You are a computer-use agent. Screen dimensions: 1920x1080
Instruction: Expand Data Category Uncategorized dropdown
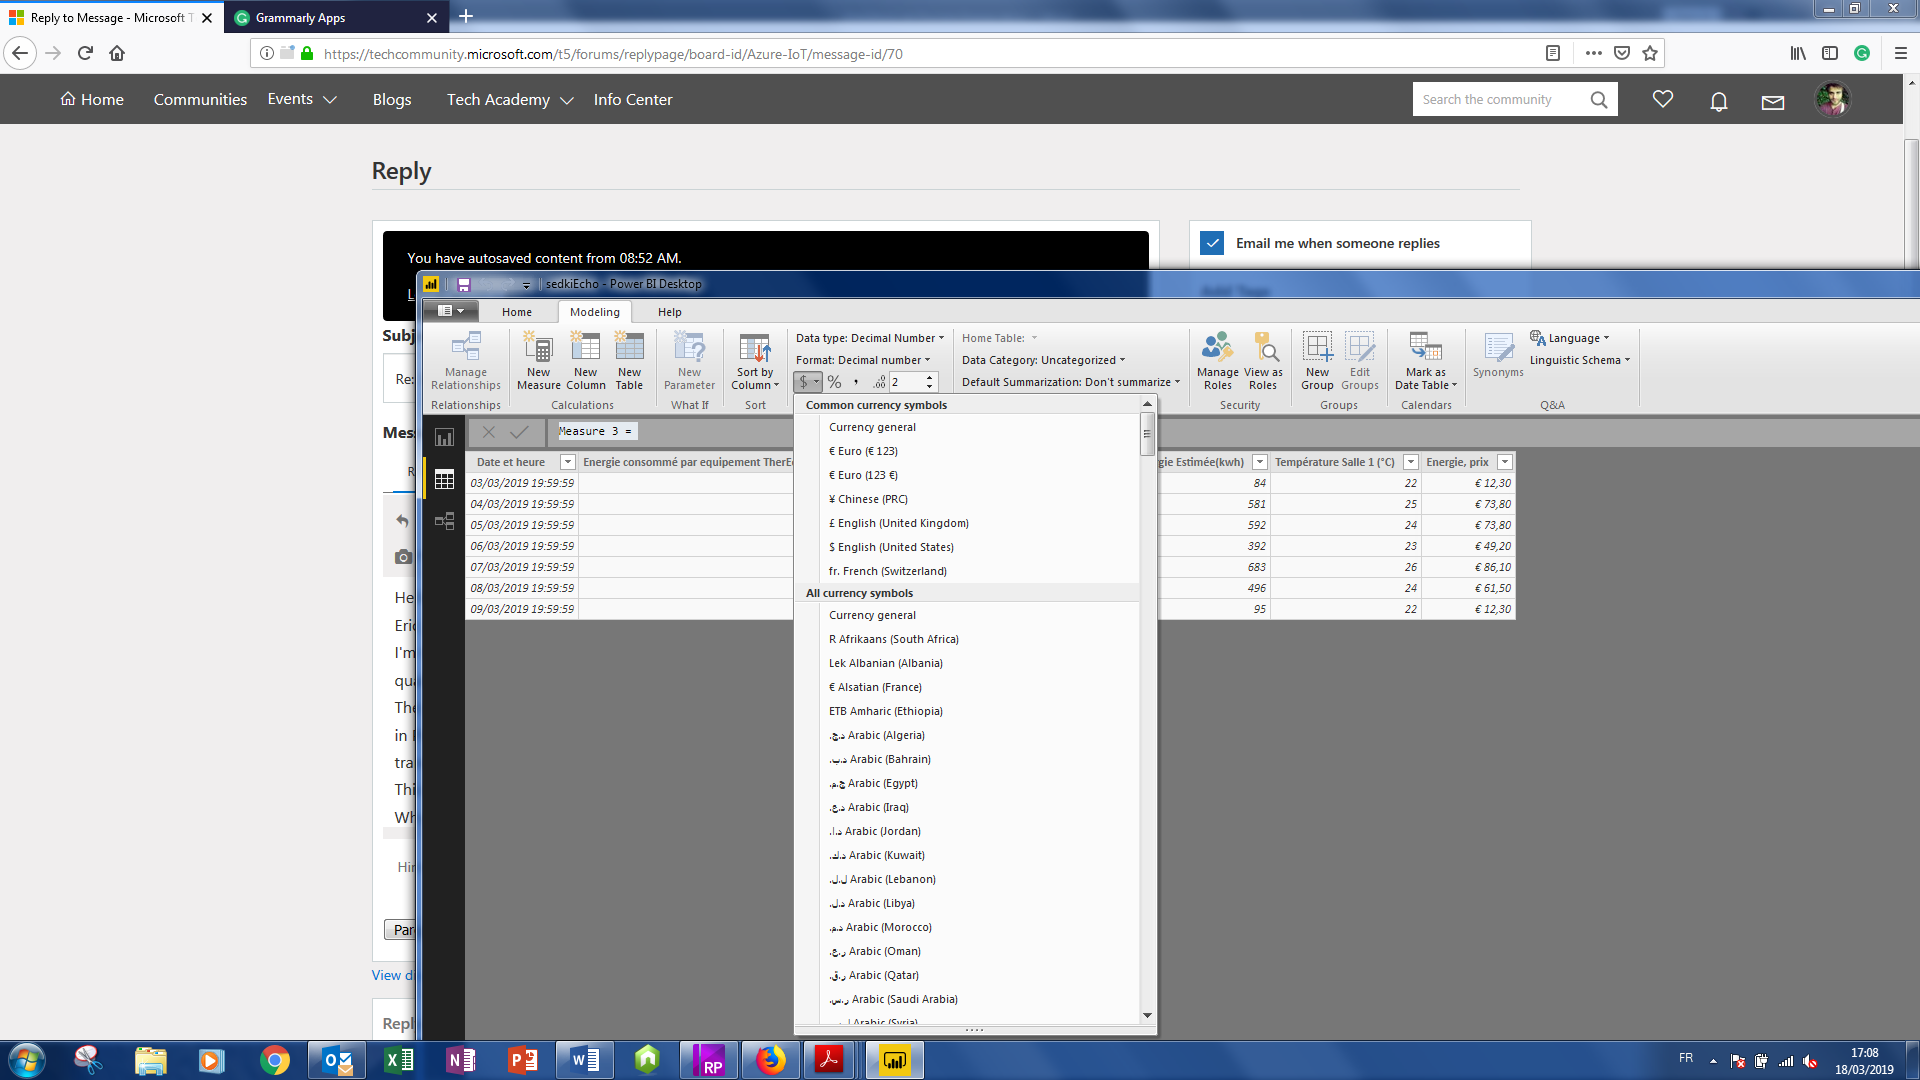[x=1043, y=360]
